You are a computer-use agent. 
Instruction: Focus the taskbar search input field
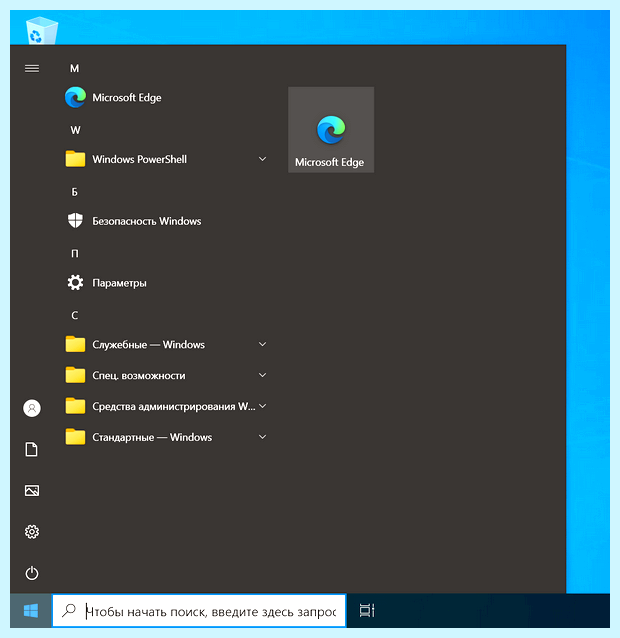click(199, 611)
